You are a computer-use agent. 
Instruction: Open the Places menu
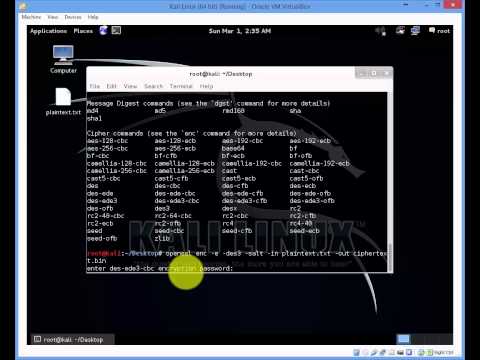pos(83,31)
